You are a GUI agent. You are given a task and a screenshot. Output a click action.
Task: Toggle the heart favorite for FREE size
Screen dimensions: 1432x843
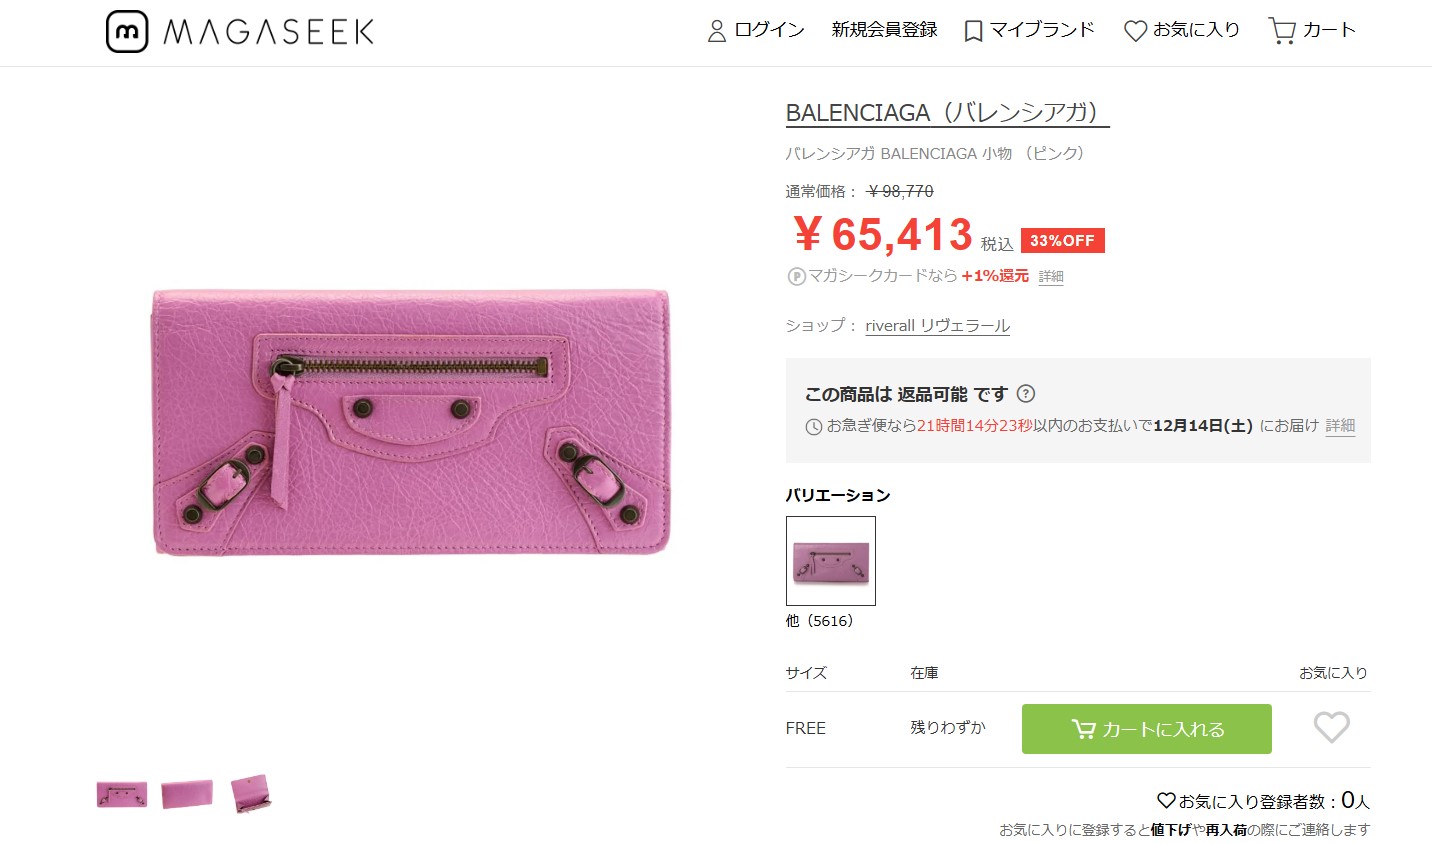pyautogui.click(x=1331, y=728)
